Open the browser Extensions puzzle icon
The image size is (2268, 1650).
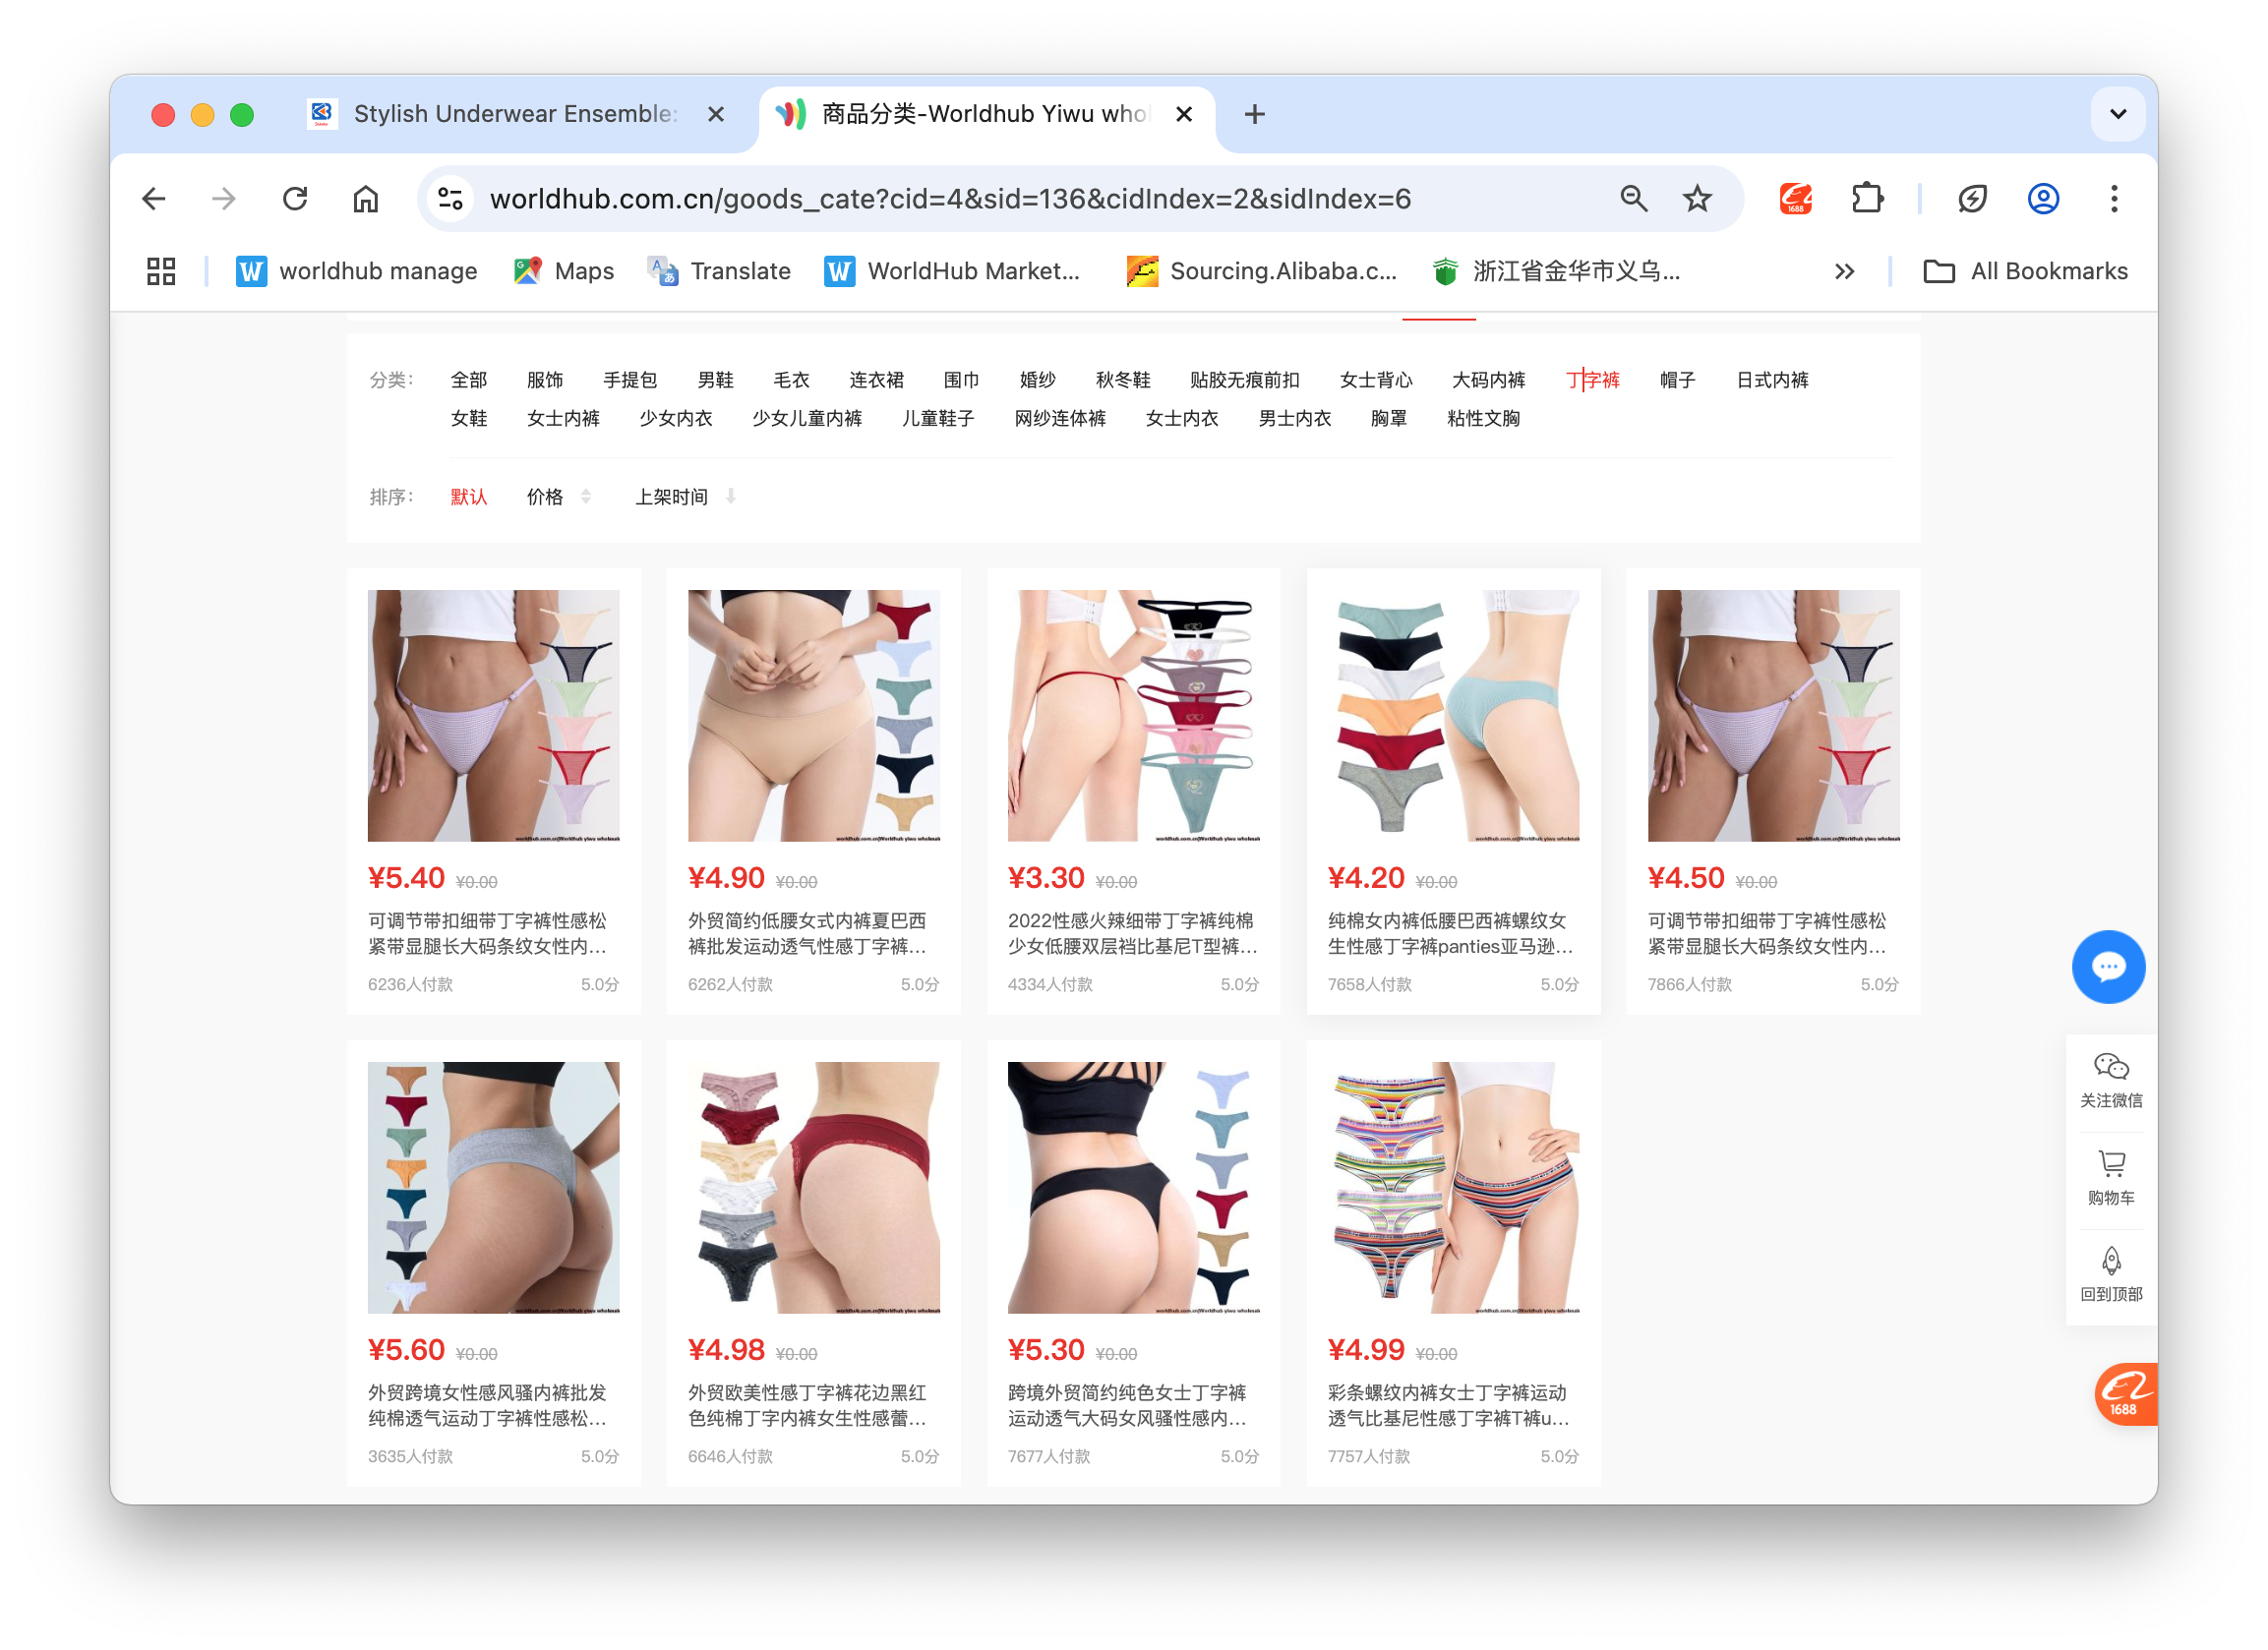coord(1866,199)
